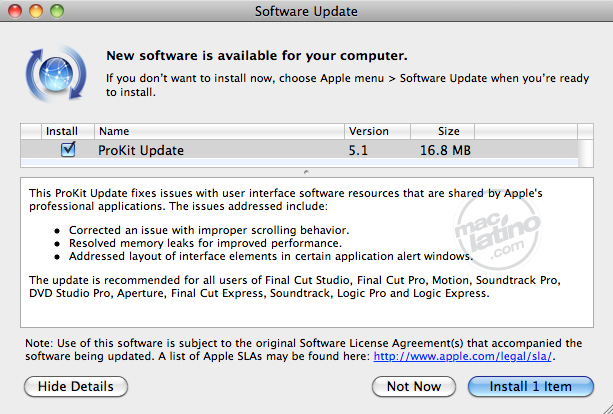Sort by the Size column header
Viewport: 613px width, 414px height.
click(x=442, y=131)
